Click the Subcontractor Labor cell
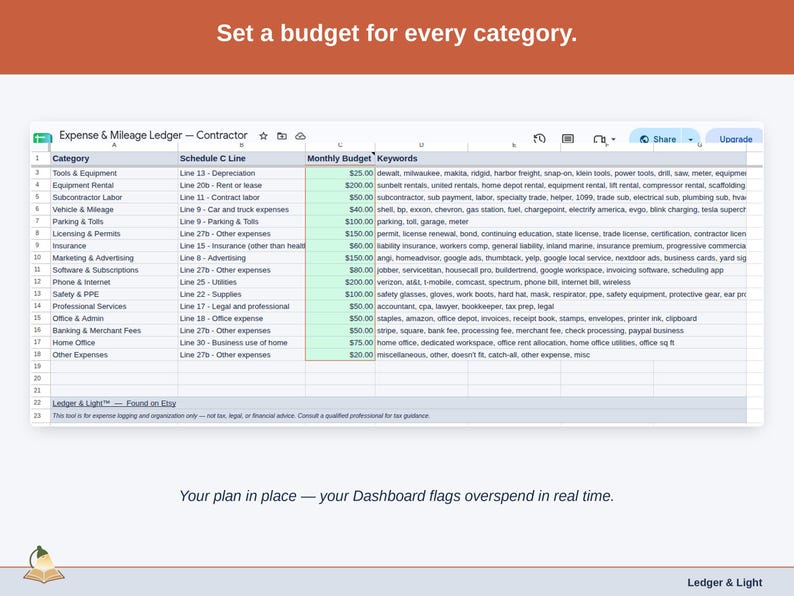 click(x=114, y=197)
